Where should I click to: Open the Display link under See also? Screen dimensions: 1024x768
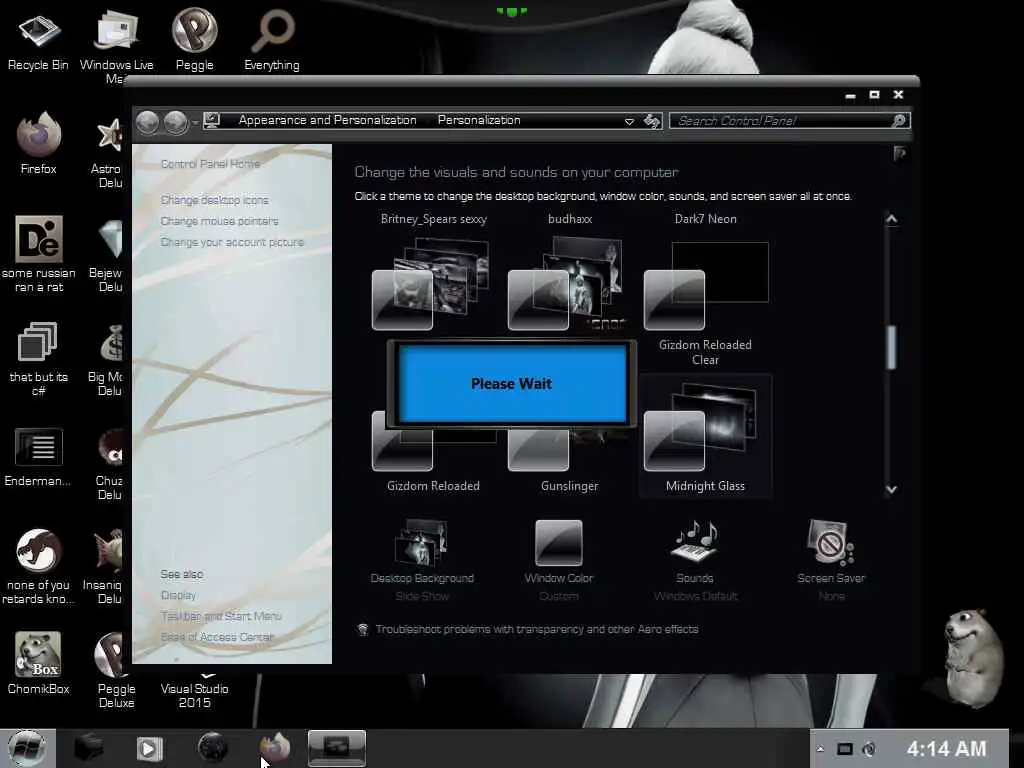tap(178, 595)
